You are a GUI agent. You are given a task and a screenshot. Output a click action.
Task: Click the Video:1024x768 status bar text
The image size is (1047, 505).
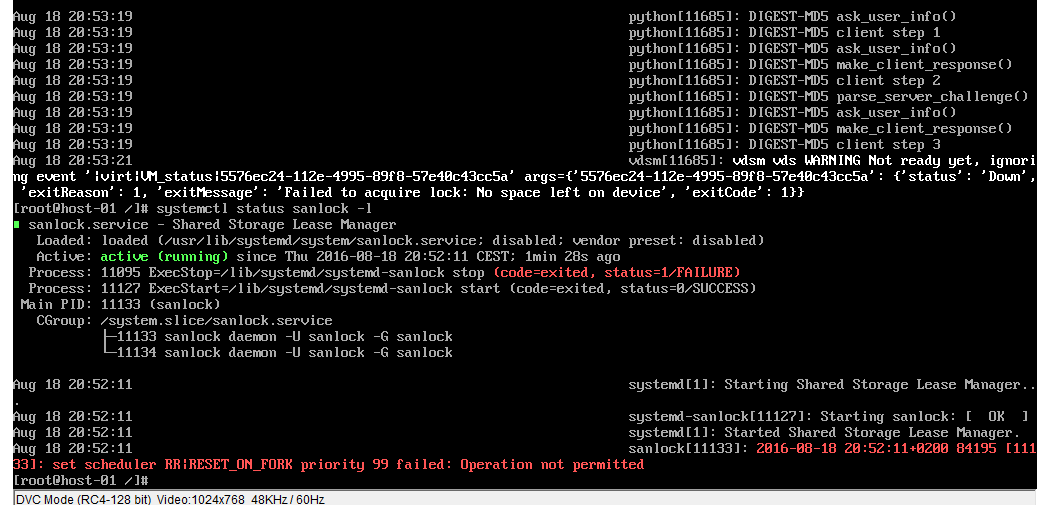194,498
